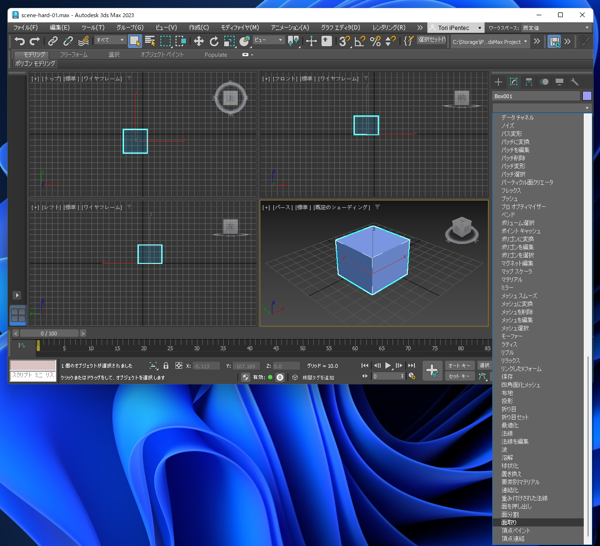Open the Hierarchy panel icon
Image resolution: width=600 pixels, height=546 pixels.
(x=529, y=82)
